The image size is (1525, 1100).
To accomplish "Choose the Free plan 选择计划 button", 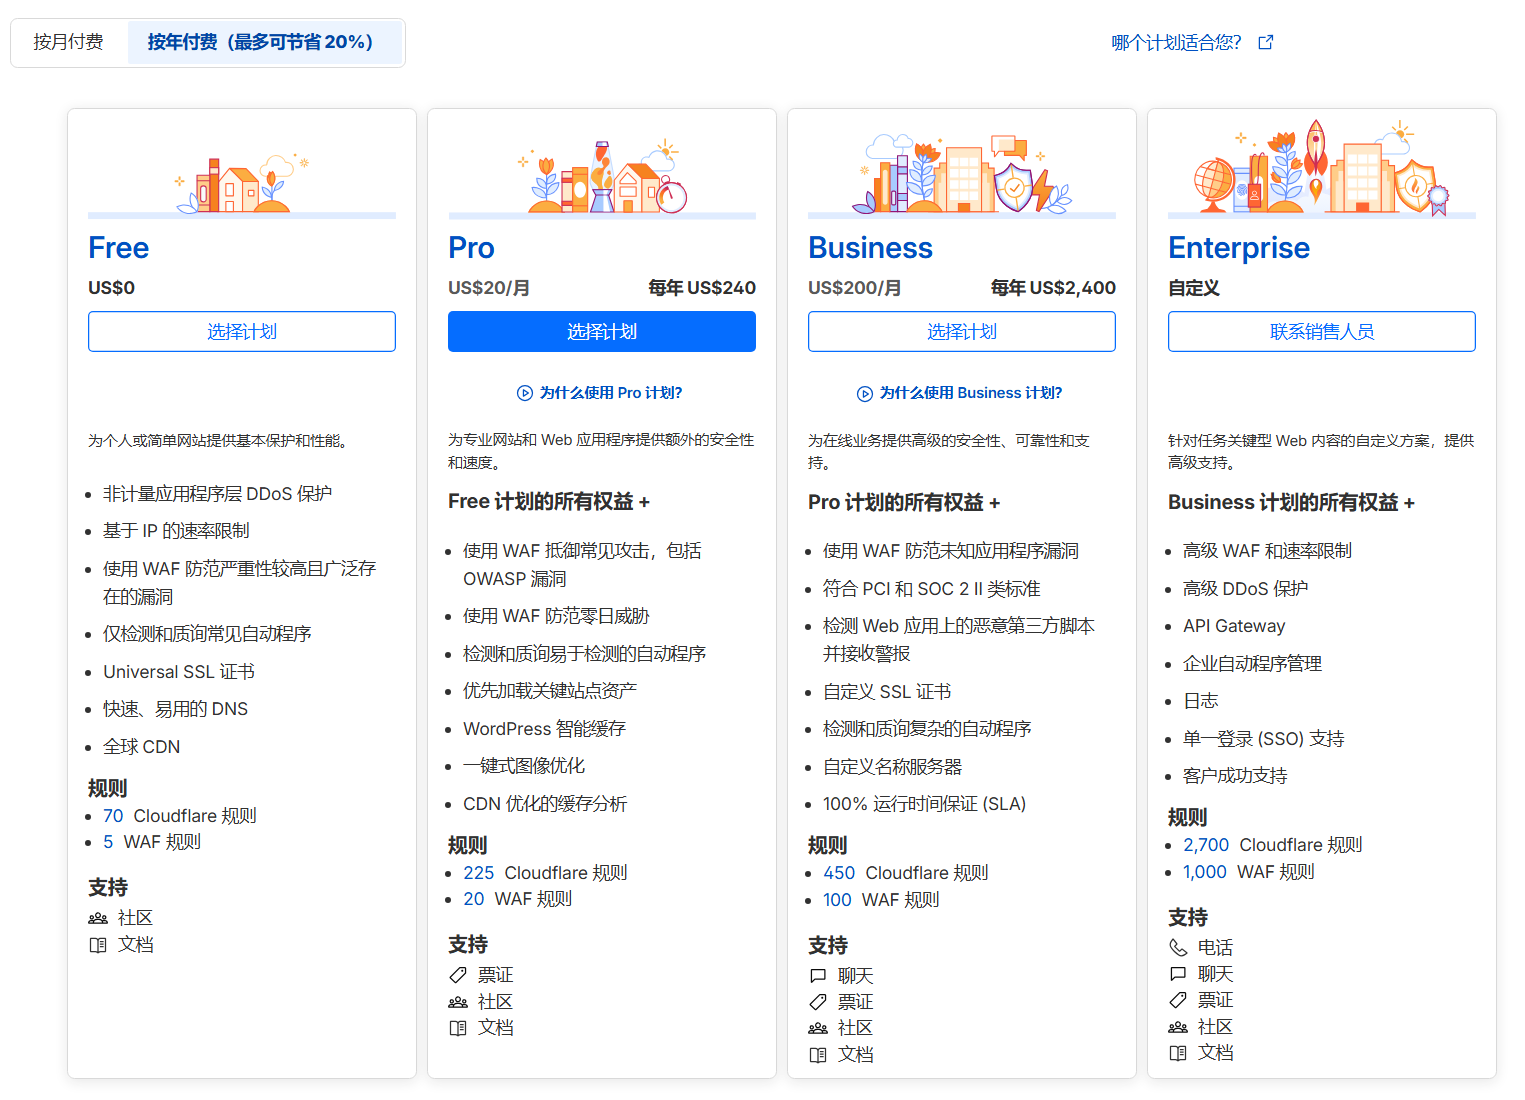I will pos(242,332).
